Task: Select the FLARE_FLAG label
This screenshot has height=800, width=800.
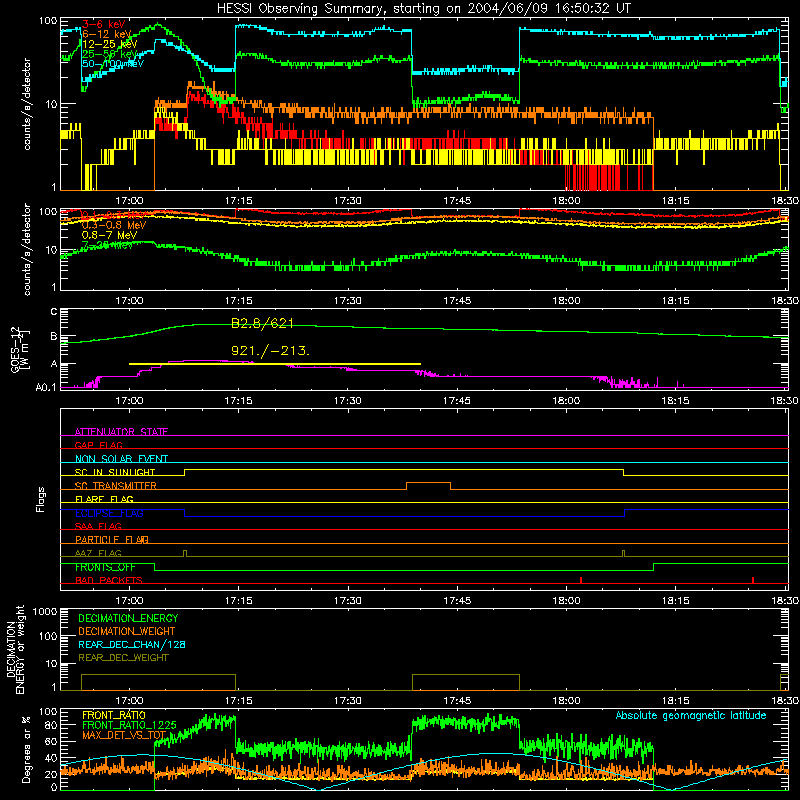Action: click(x=104, y=499)
